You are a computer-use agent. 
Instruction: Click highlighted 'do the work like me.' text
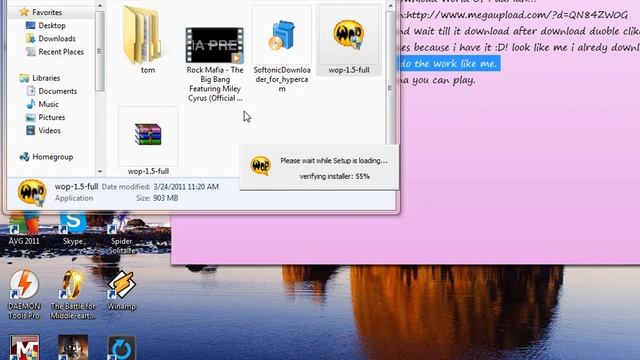click(449, 64)
